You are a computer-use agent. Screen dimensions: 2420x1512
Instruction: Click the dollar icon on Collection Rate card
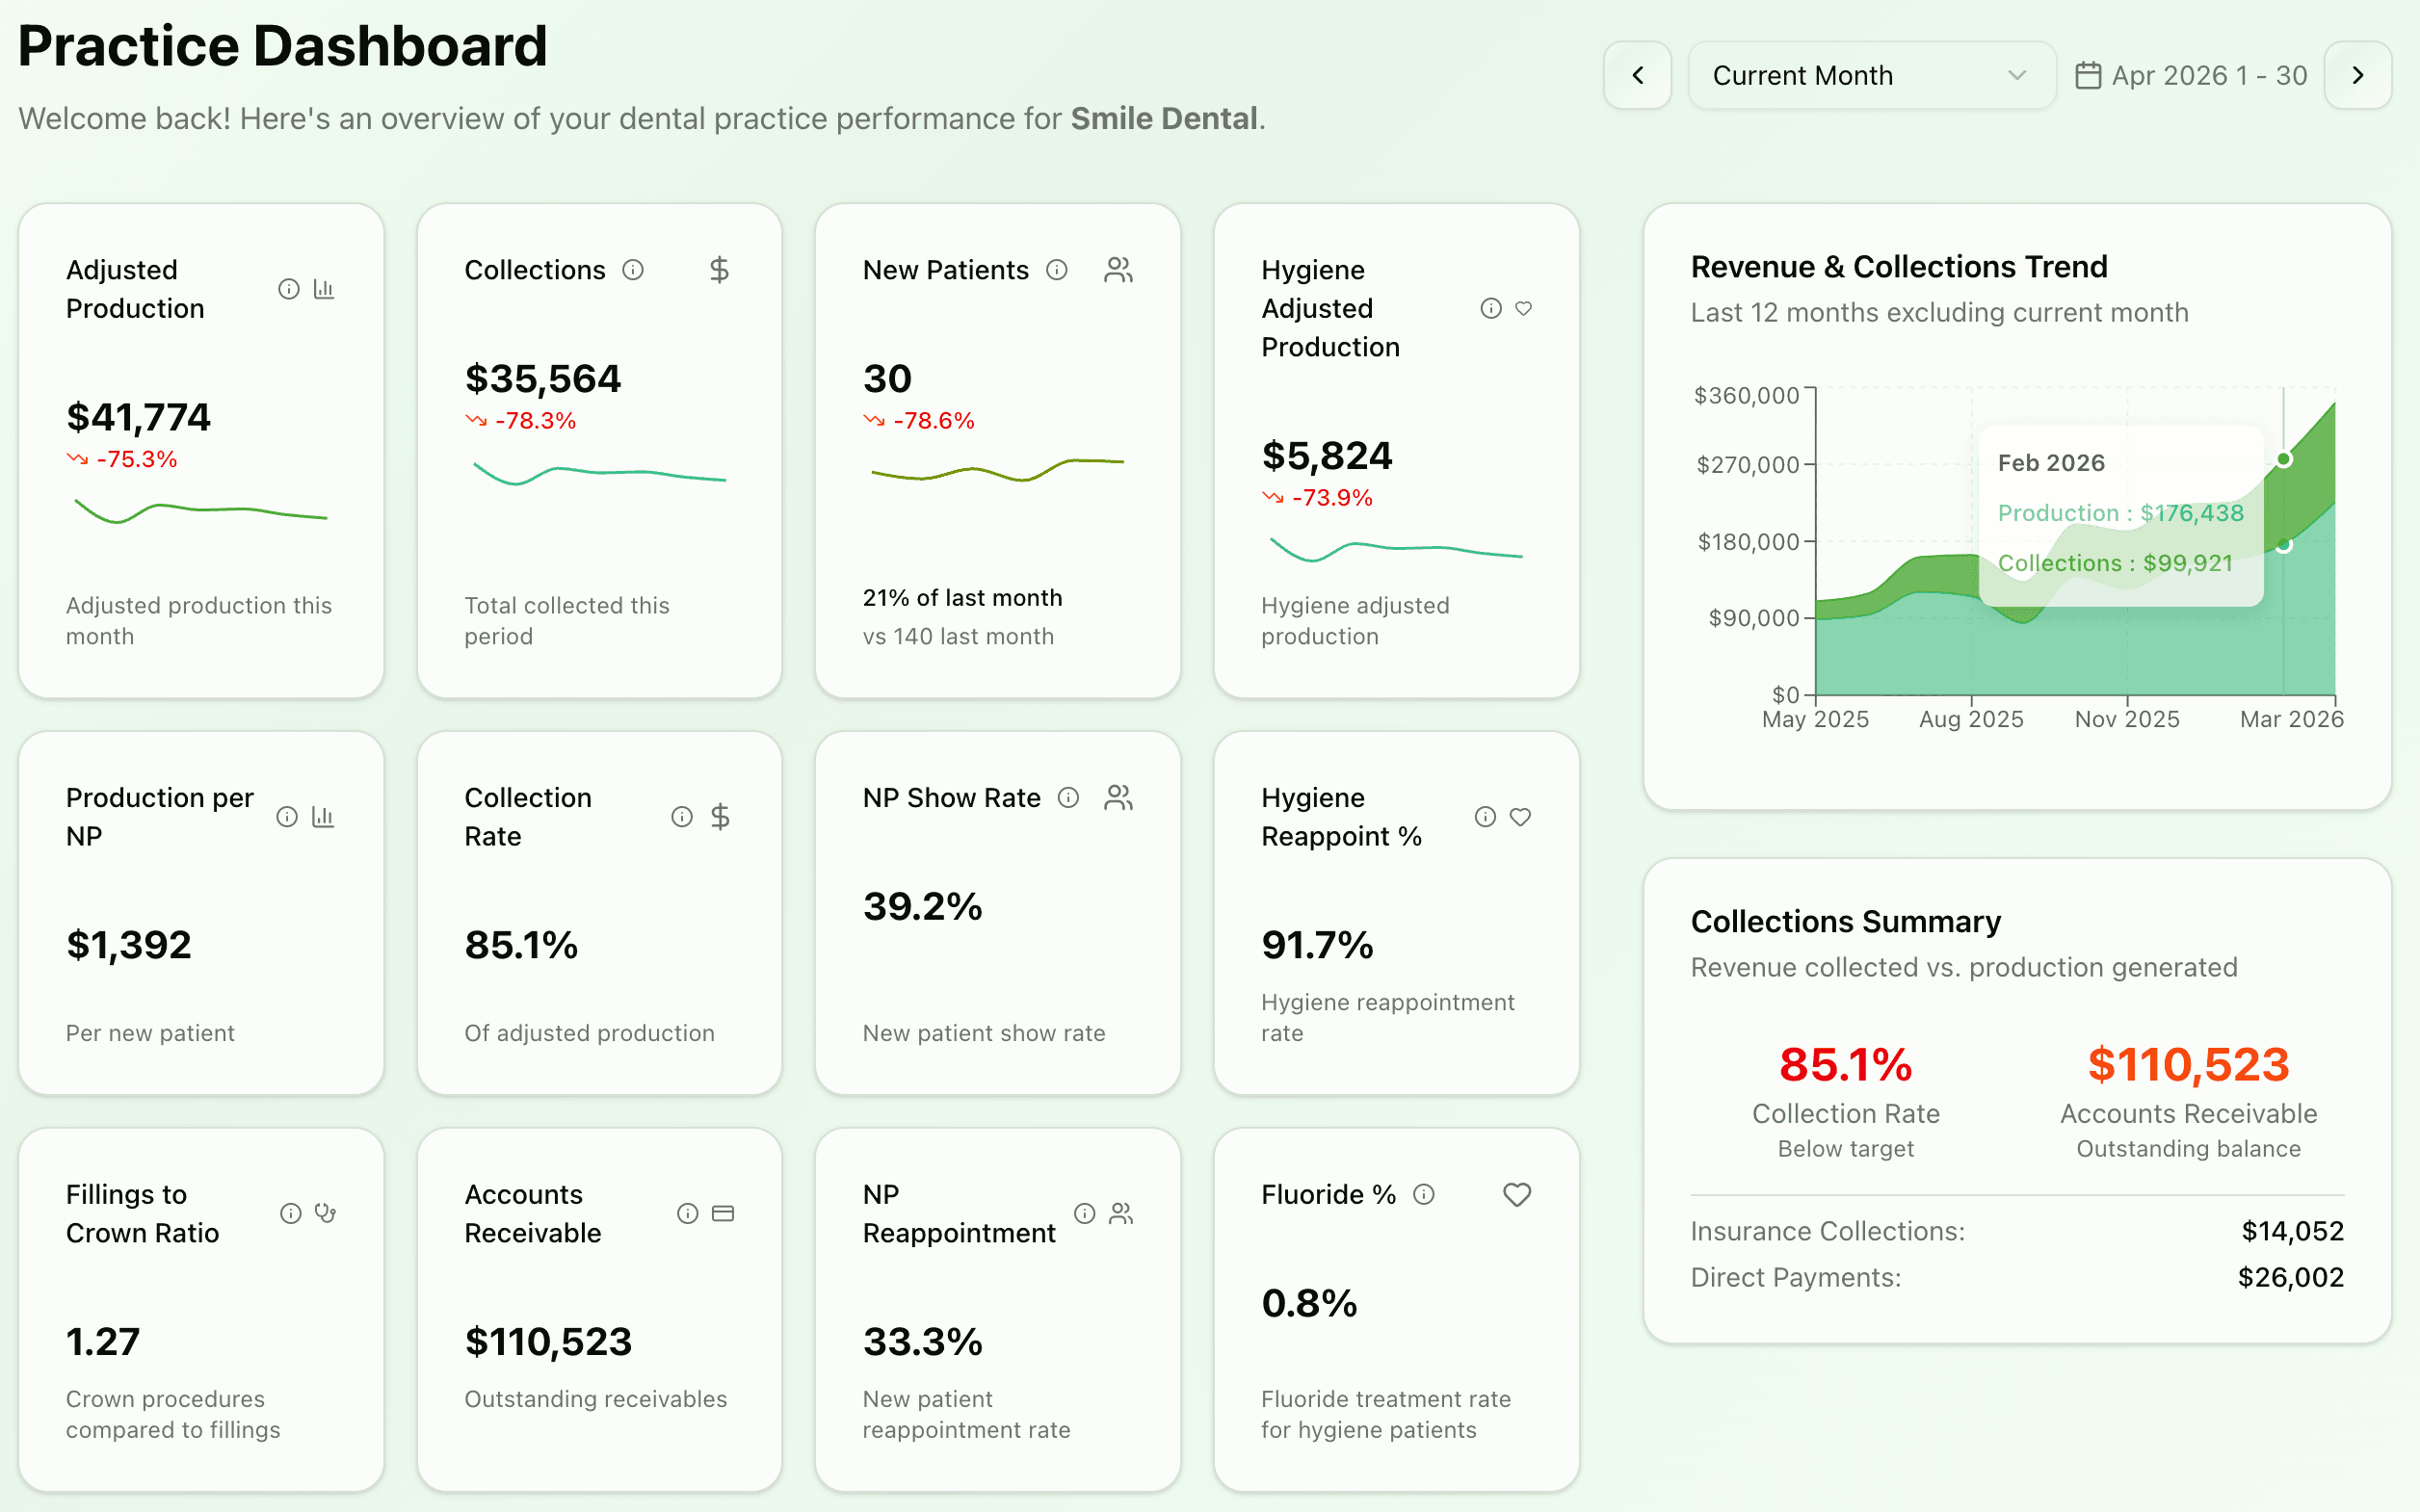(719, 816)
